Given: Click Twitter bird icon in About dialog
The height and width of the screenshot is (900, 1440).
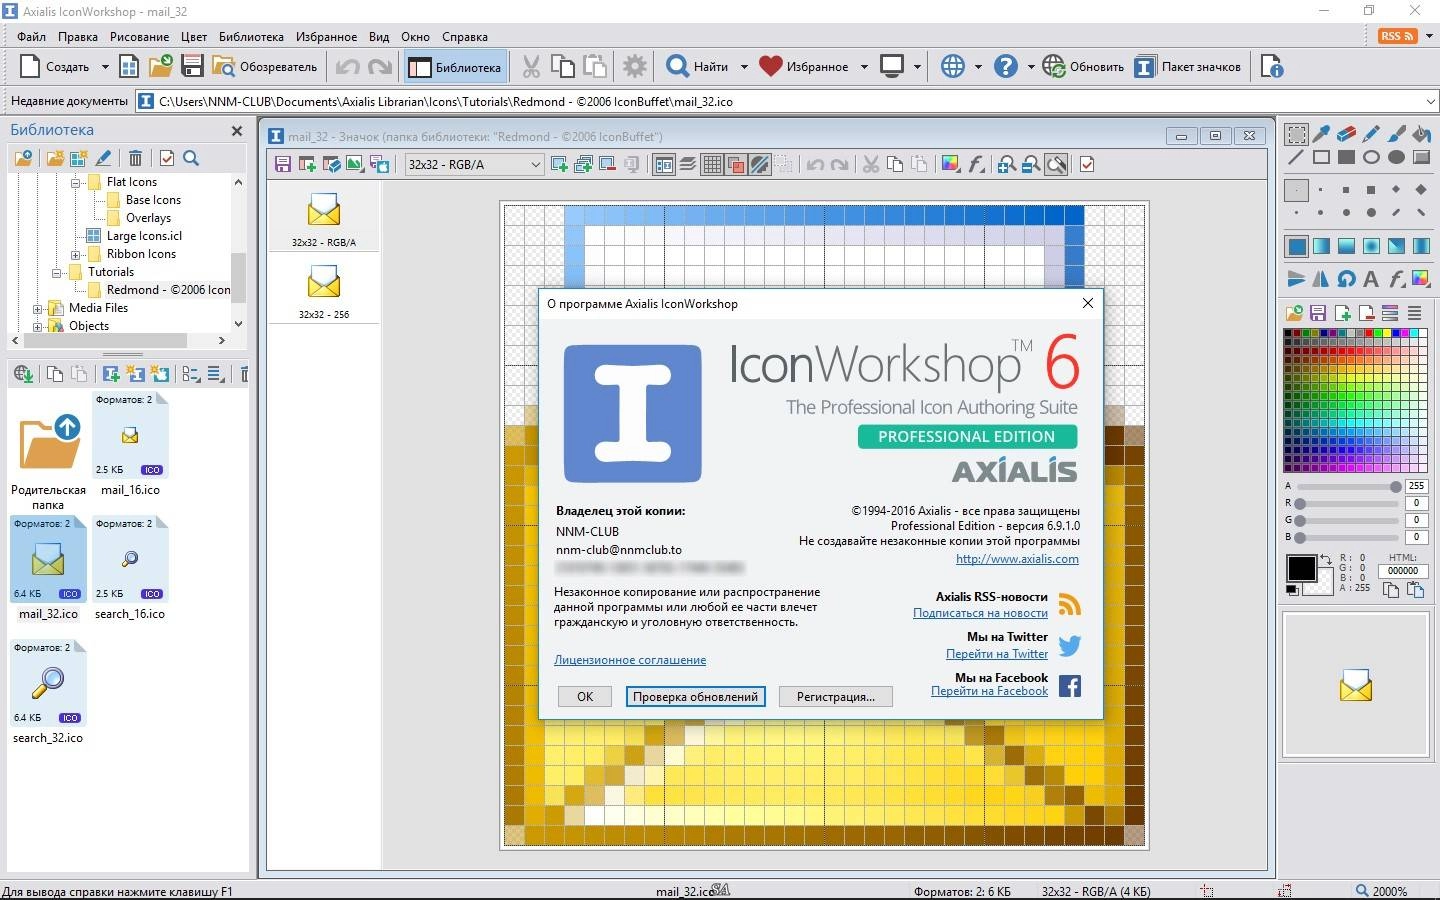Looking at the screenshot, I should (x=1069, y=645).
